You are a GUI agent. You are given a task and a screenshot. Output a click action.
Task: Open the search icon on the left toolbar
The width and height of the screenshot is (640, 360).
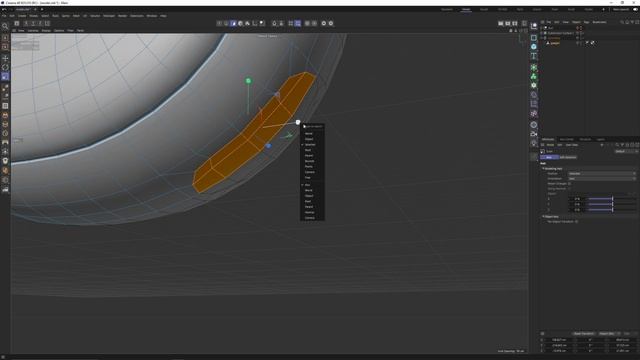pyautogui.click(x=5, y=26)
